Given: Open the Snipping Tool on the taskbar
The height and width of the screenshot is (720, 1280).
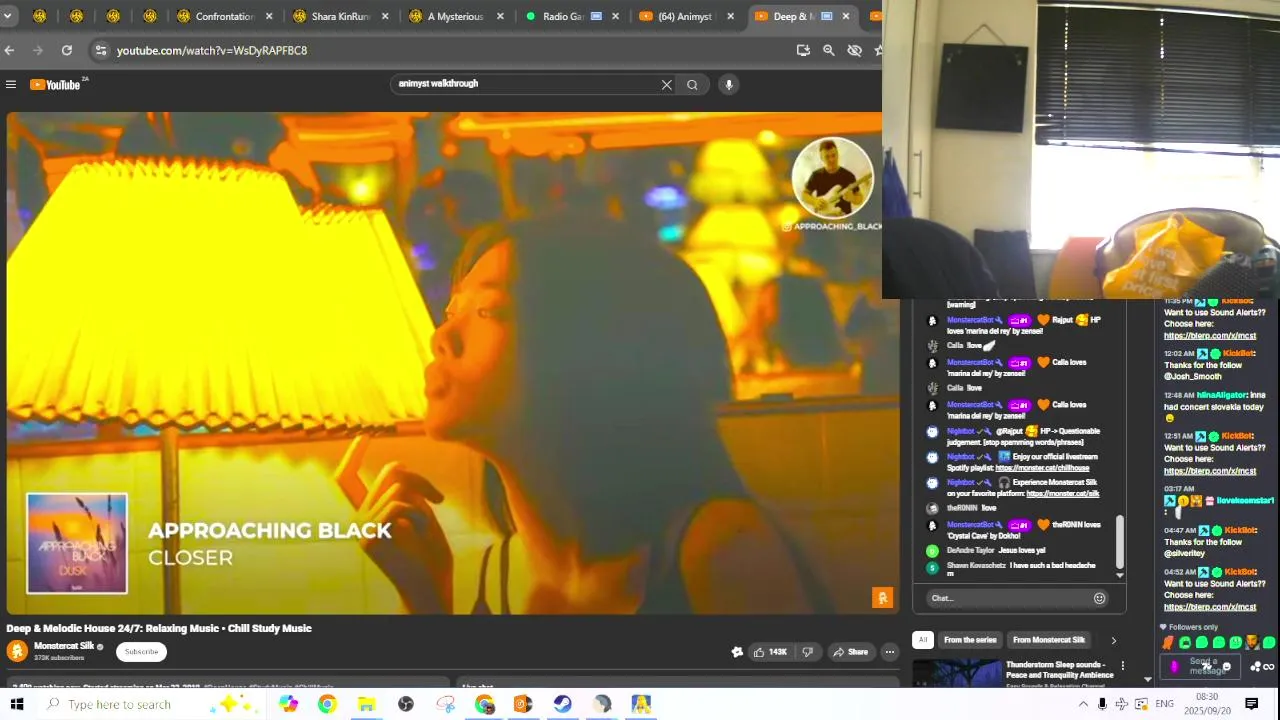Looking at the screenshot, I should 445,704.
